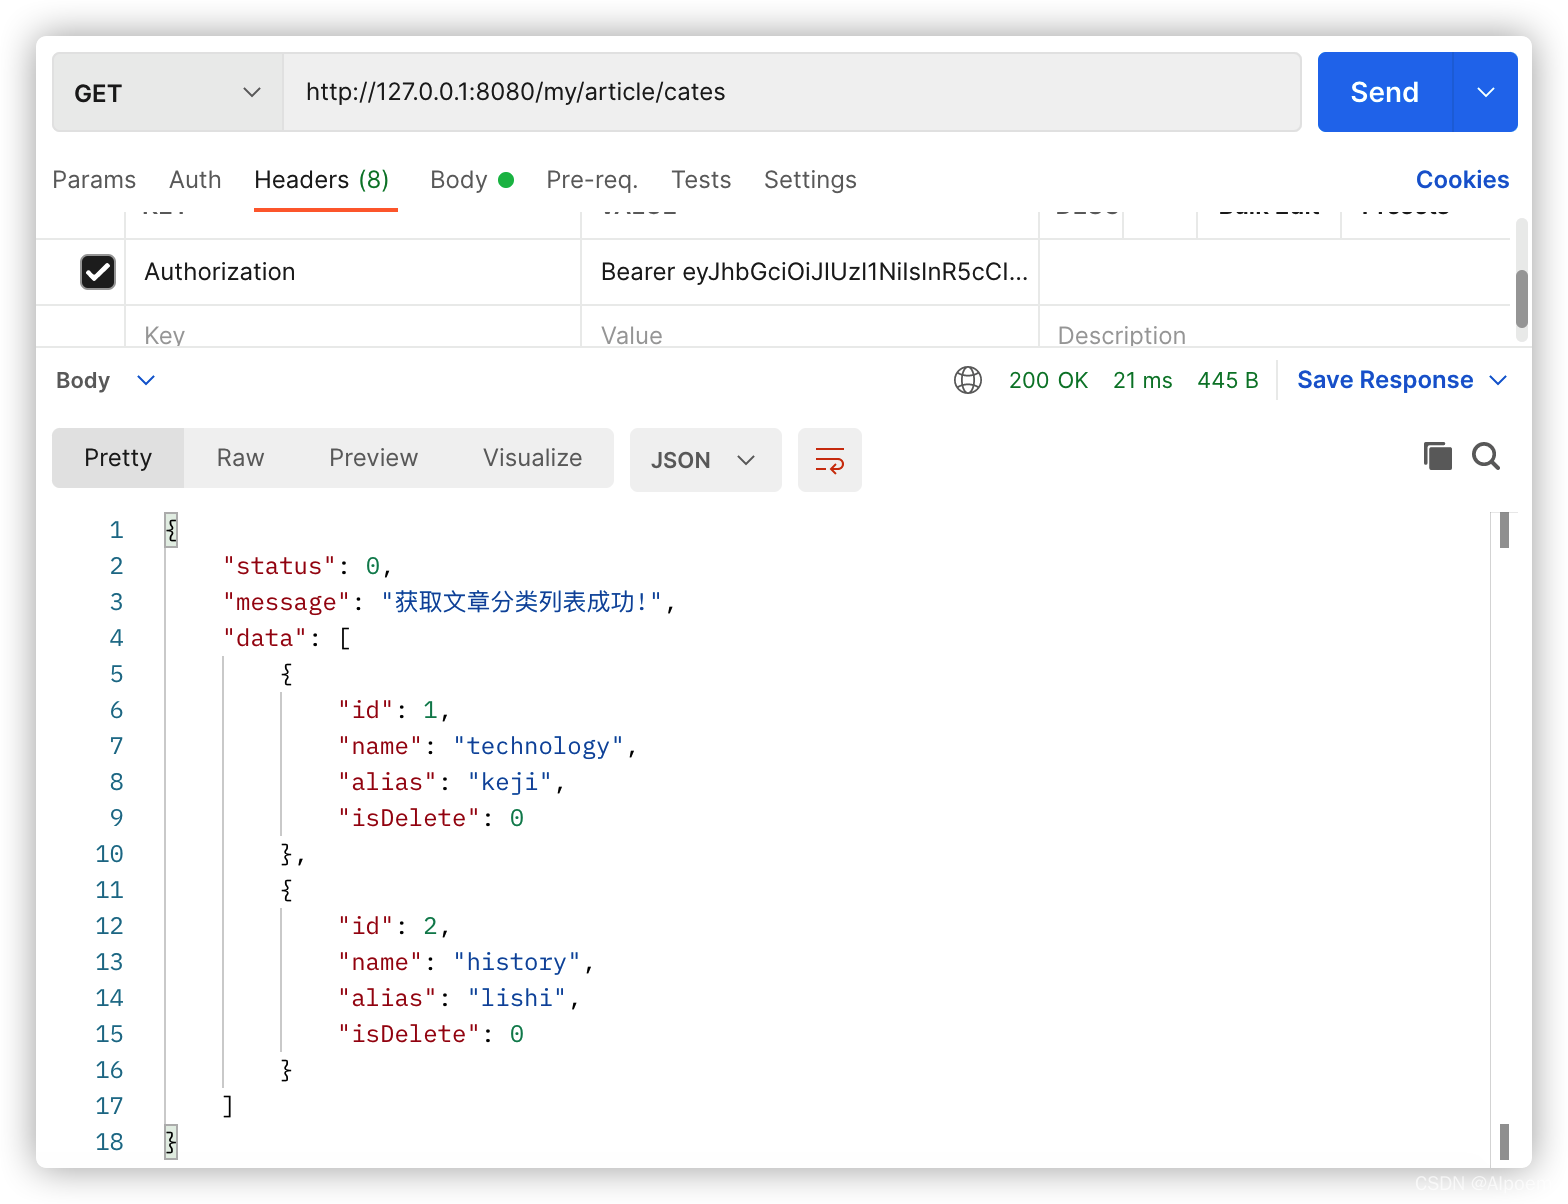This screenshot has width=1568, height=1204.
Task: Collapse the JSON root brace at line 1
Action: pos(171,530)
